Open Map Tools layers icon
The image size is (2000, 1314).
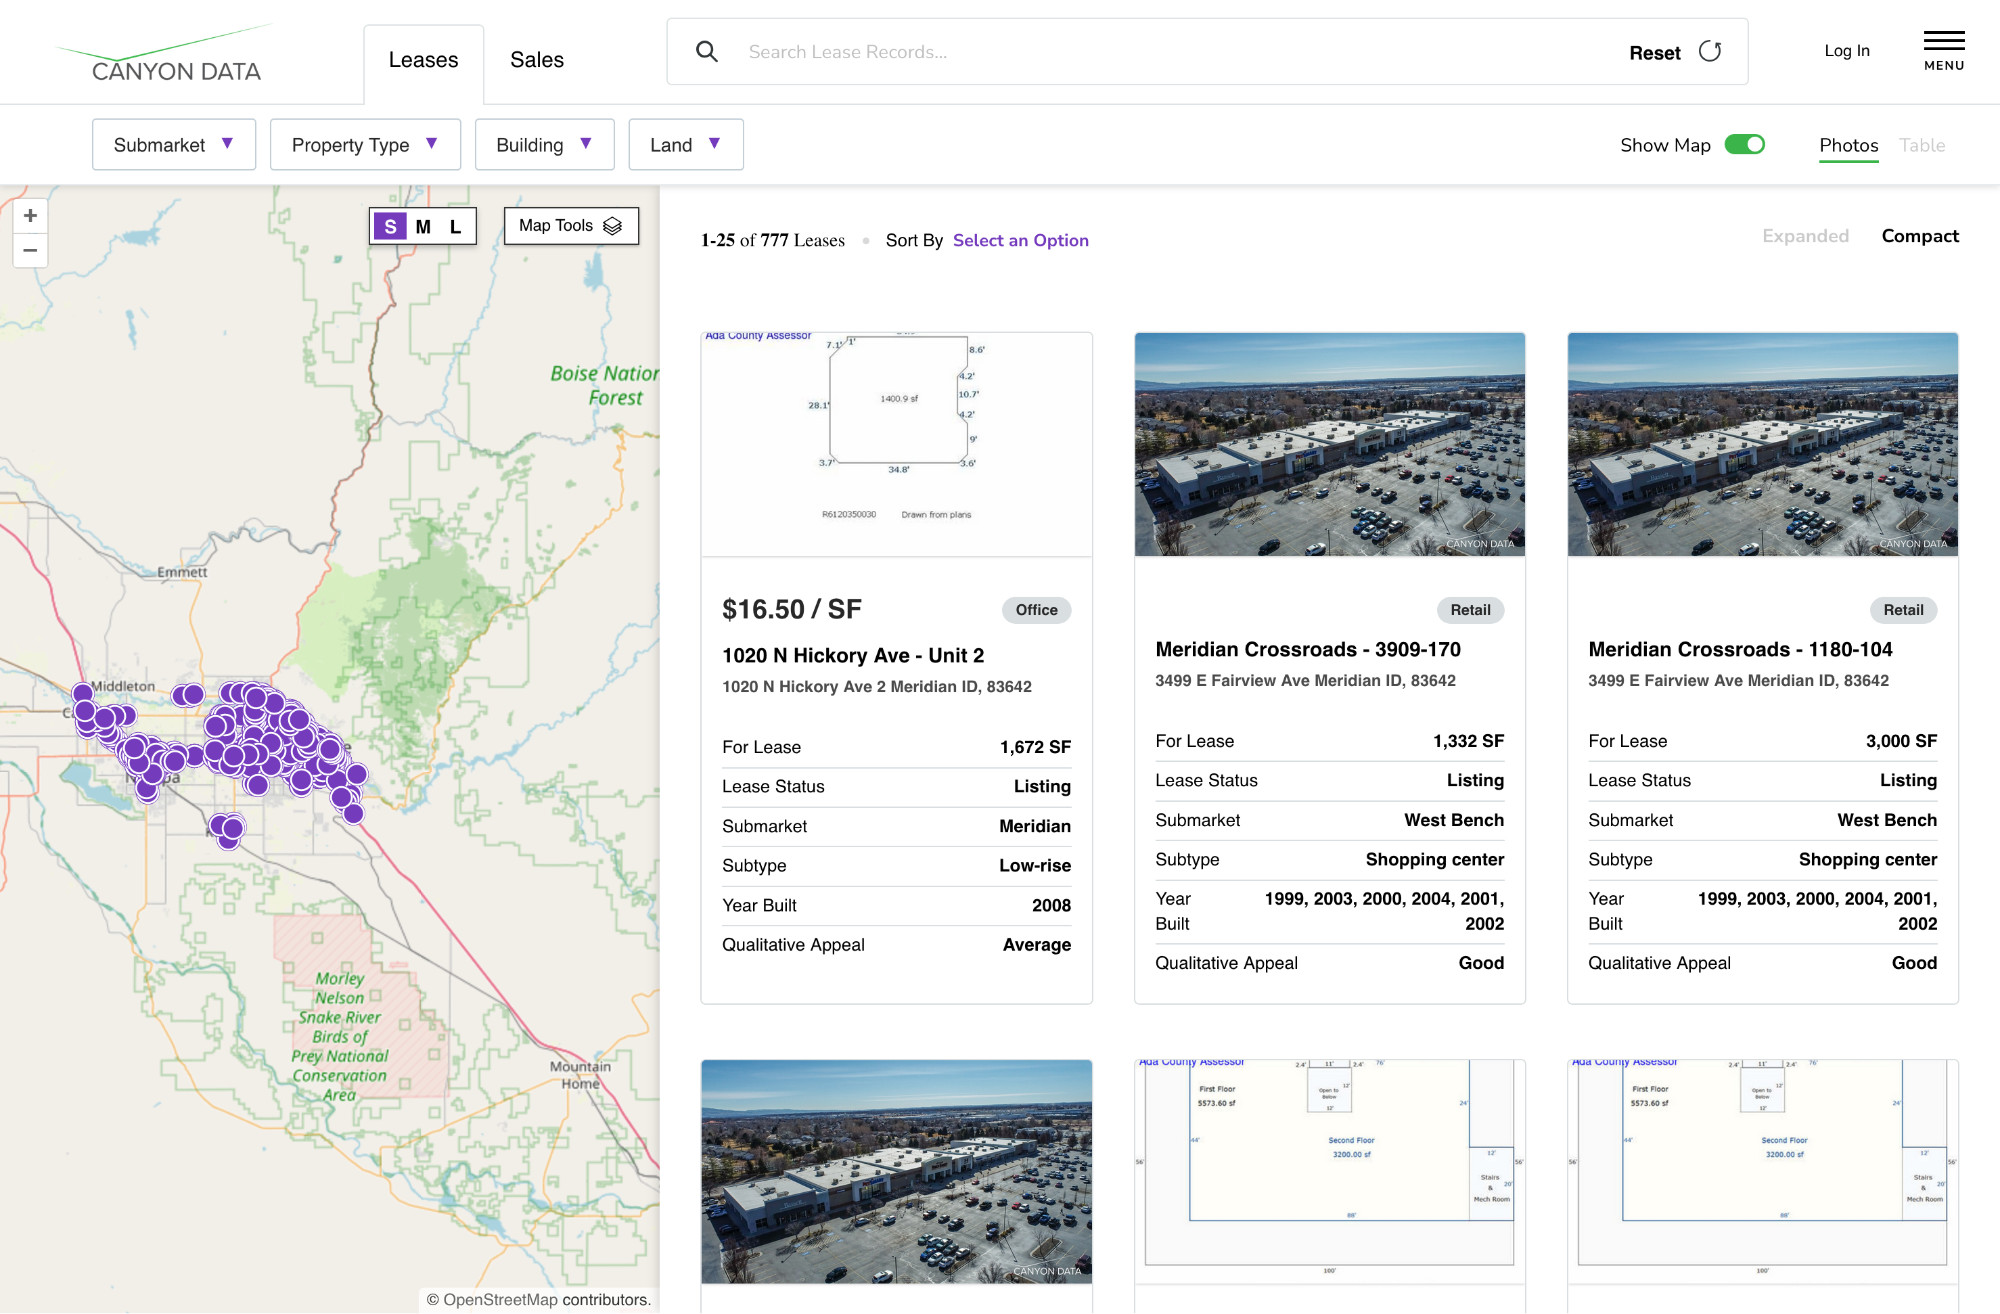tap(613, 226)
